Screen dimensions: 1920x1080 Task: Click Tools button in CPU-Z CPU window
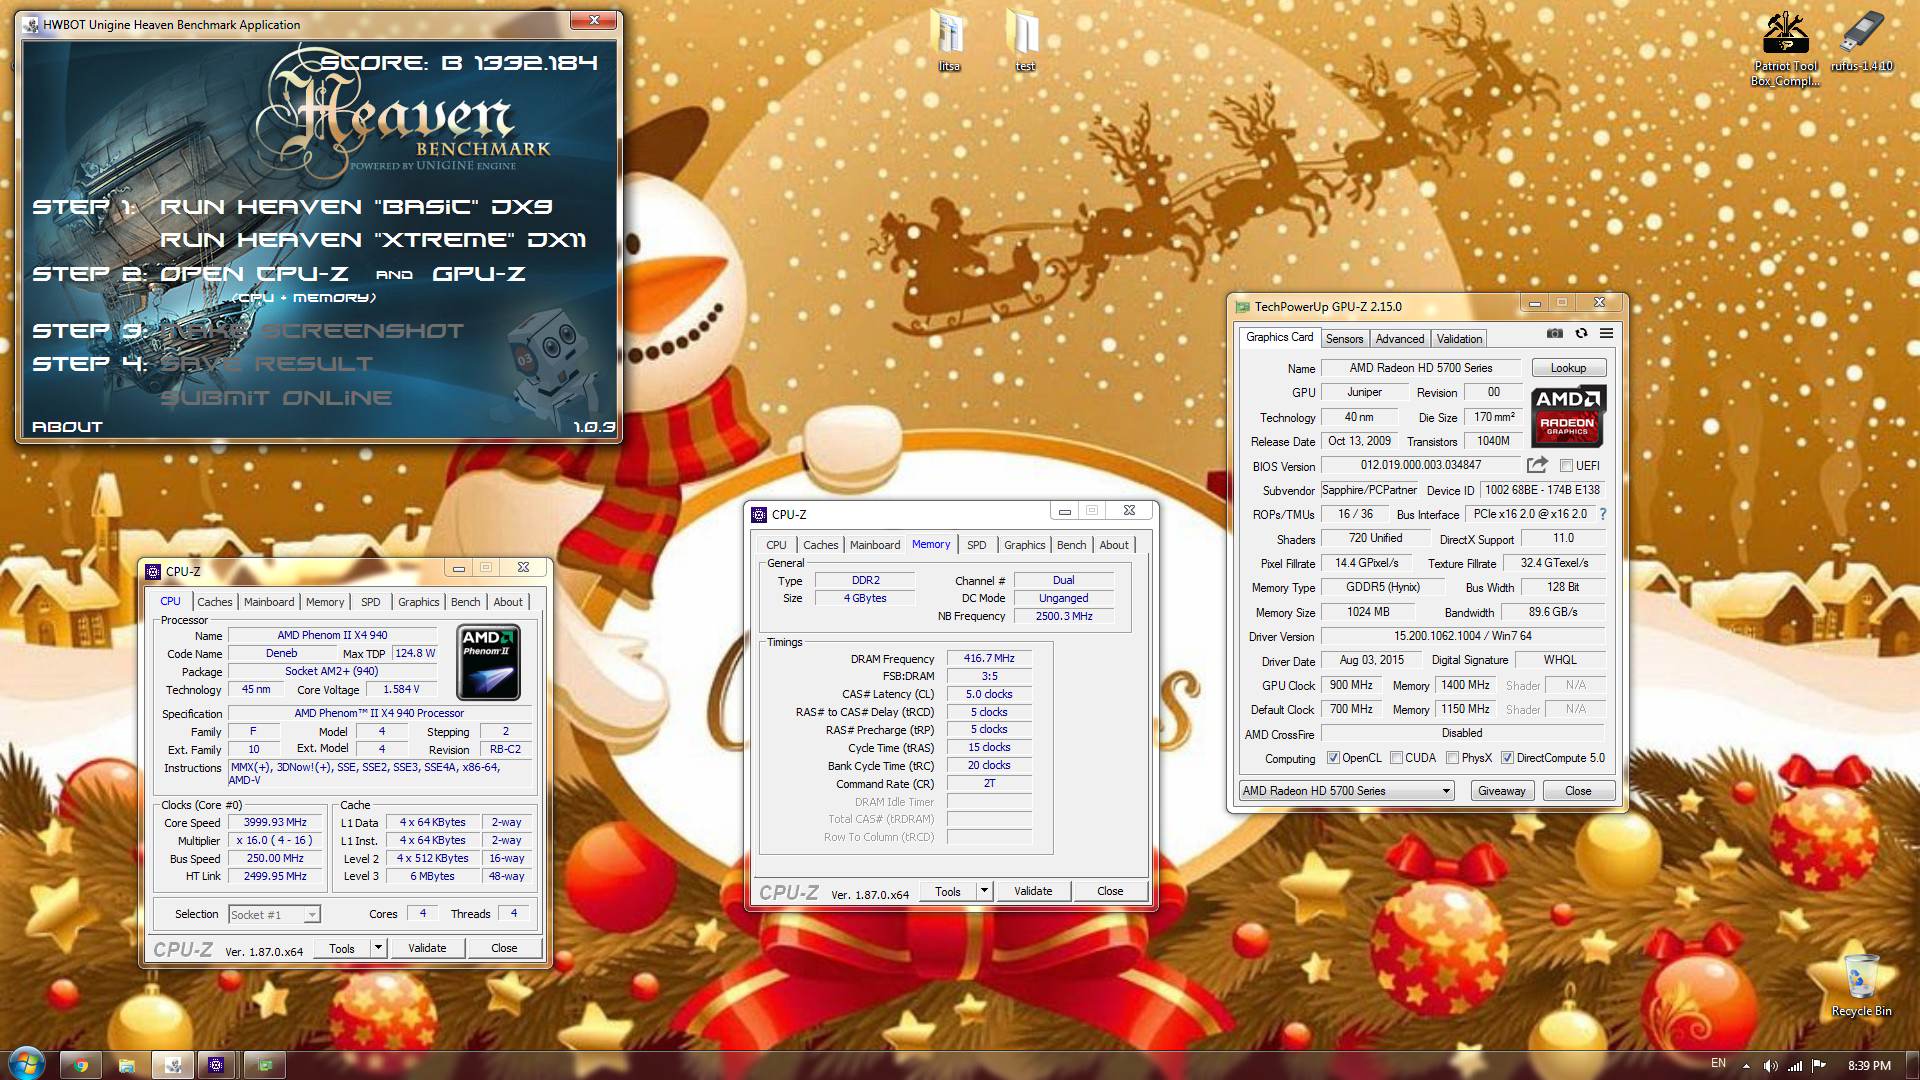pos(342,948)
